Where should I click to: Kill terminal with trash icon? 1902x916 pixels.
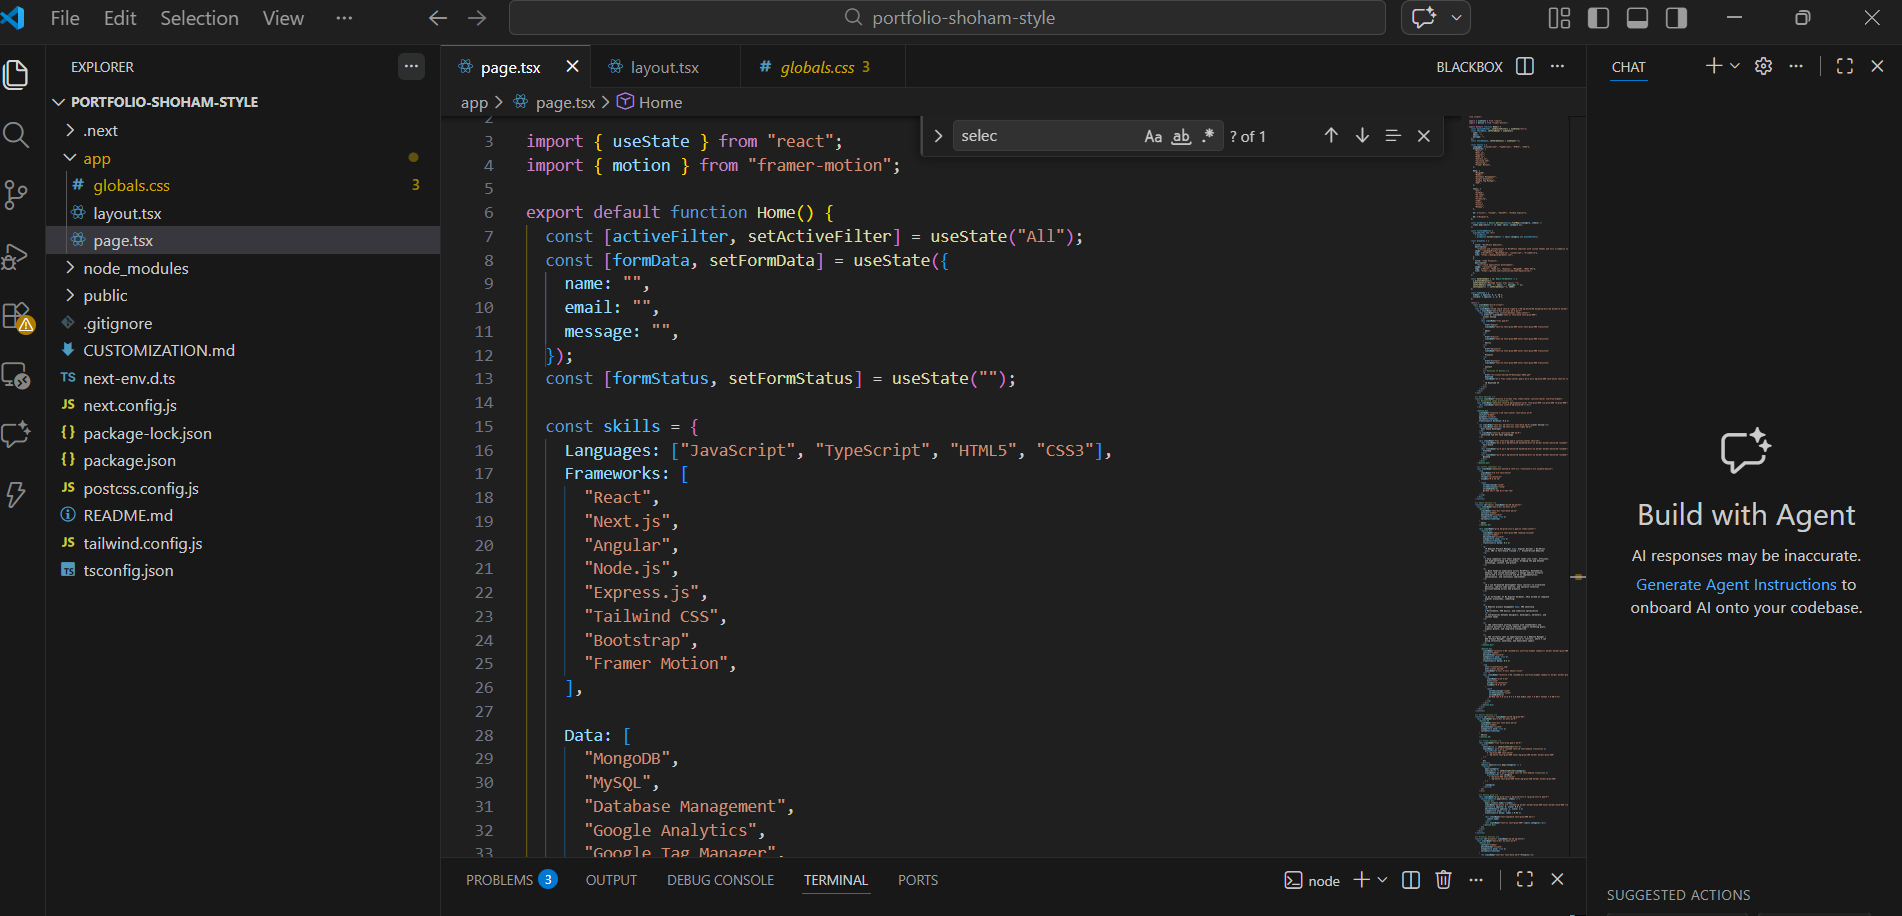coord(1443,879)
